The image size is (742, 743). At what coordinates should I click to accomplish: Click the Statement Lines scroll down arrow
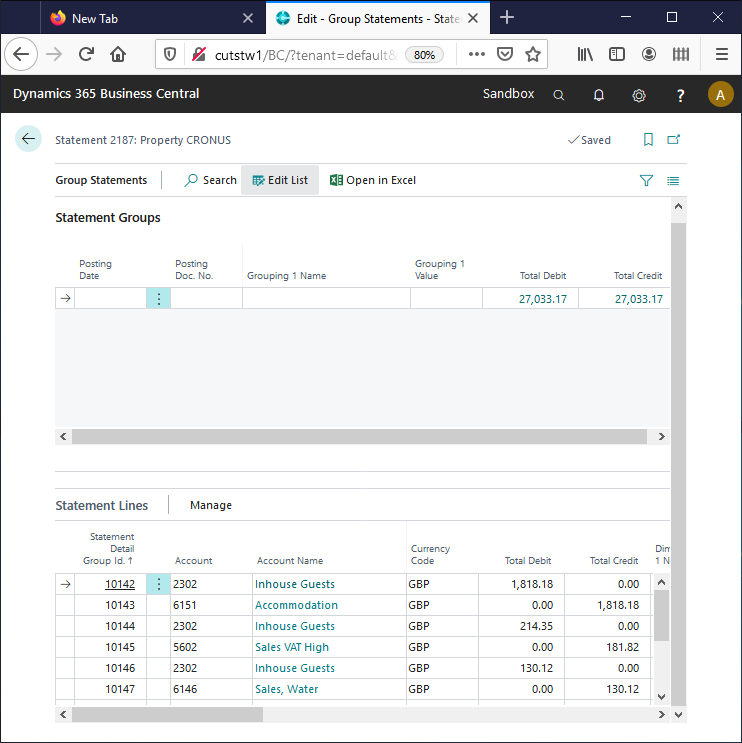point(662,697)
